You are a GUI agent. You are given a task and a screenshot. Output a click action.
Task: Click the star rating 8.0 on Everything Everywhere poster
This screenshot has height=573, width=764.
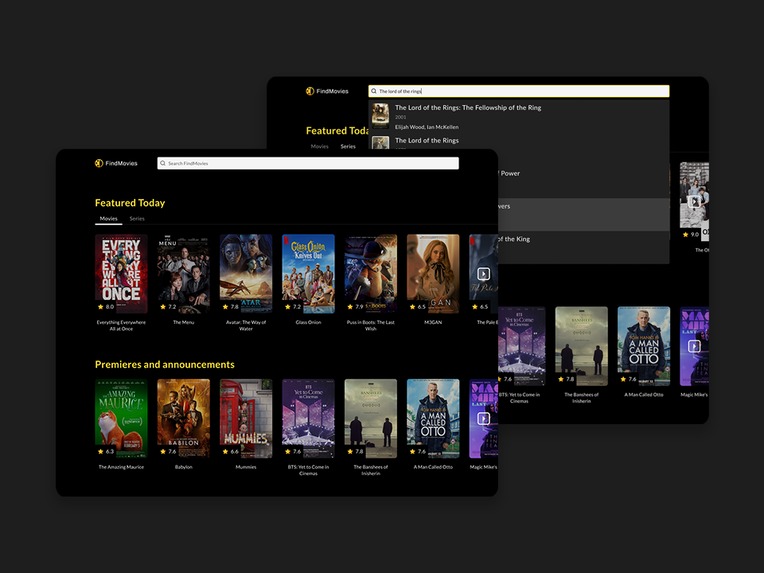[x=106, y=307]
